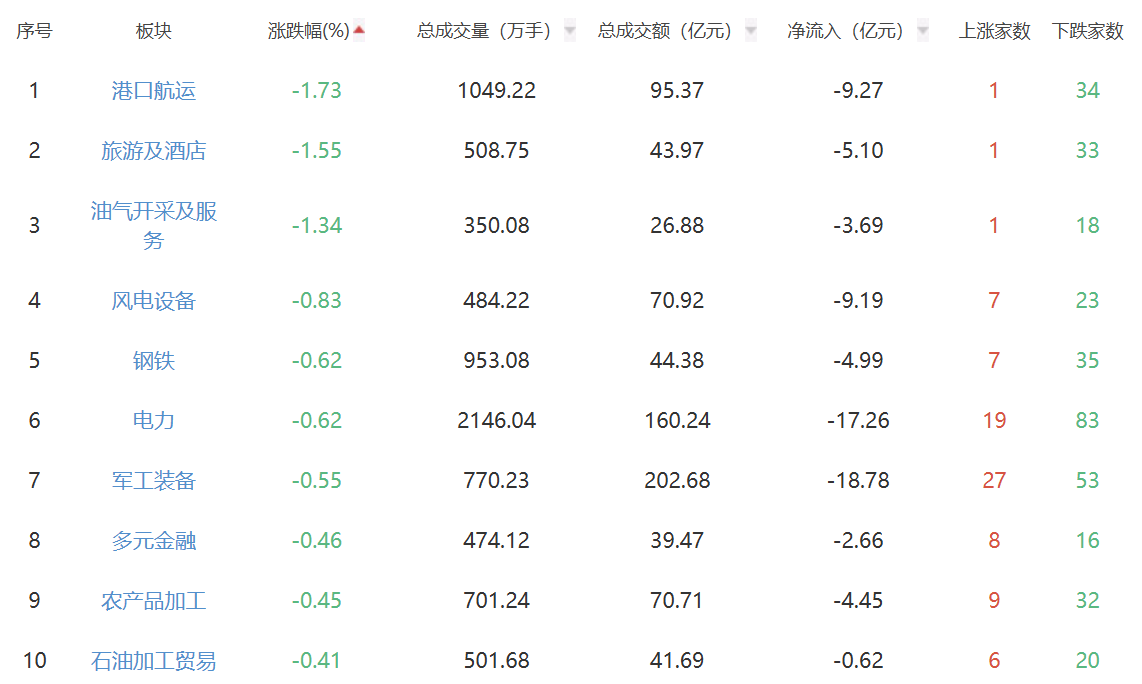Click the 下跌家数 column header
1142x684 pixels.
click(1087, 31)
